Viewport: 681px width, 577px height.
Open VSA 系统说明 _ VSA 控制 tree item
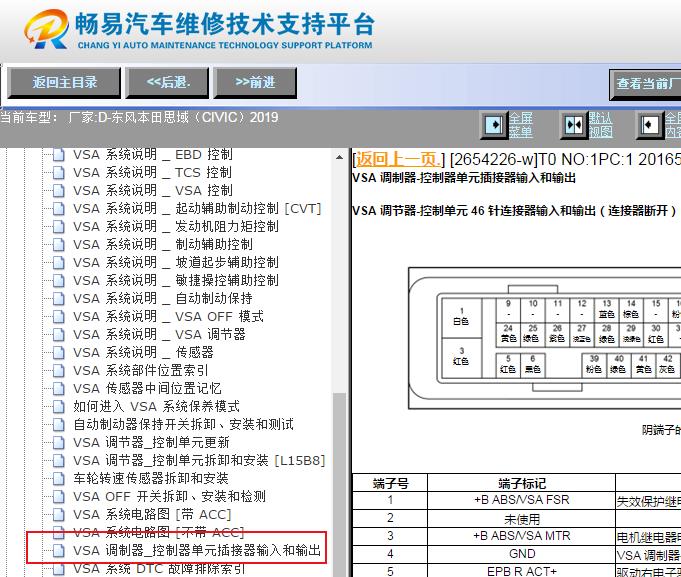153,190
